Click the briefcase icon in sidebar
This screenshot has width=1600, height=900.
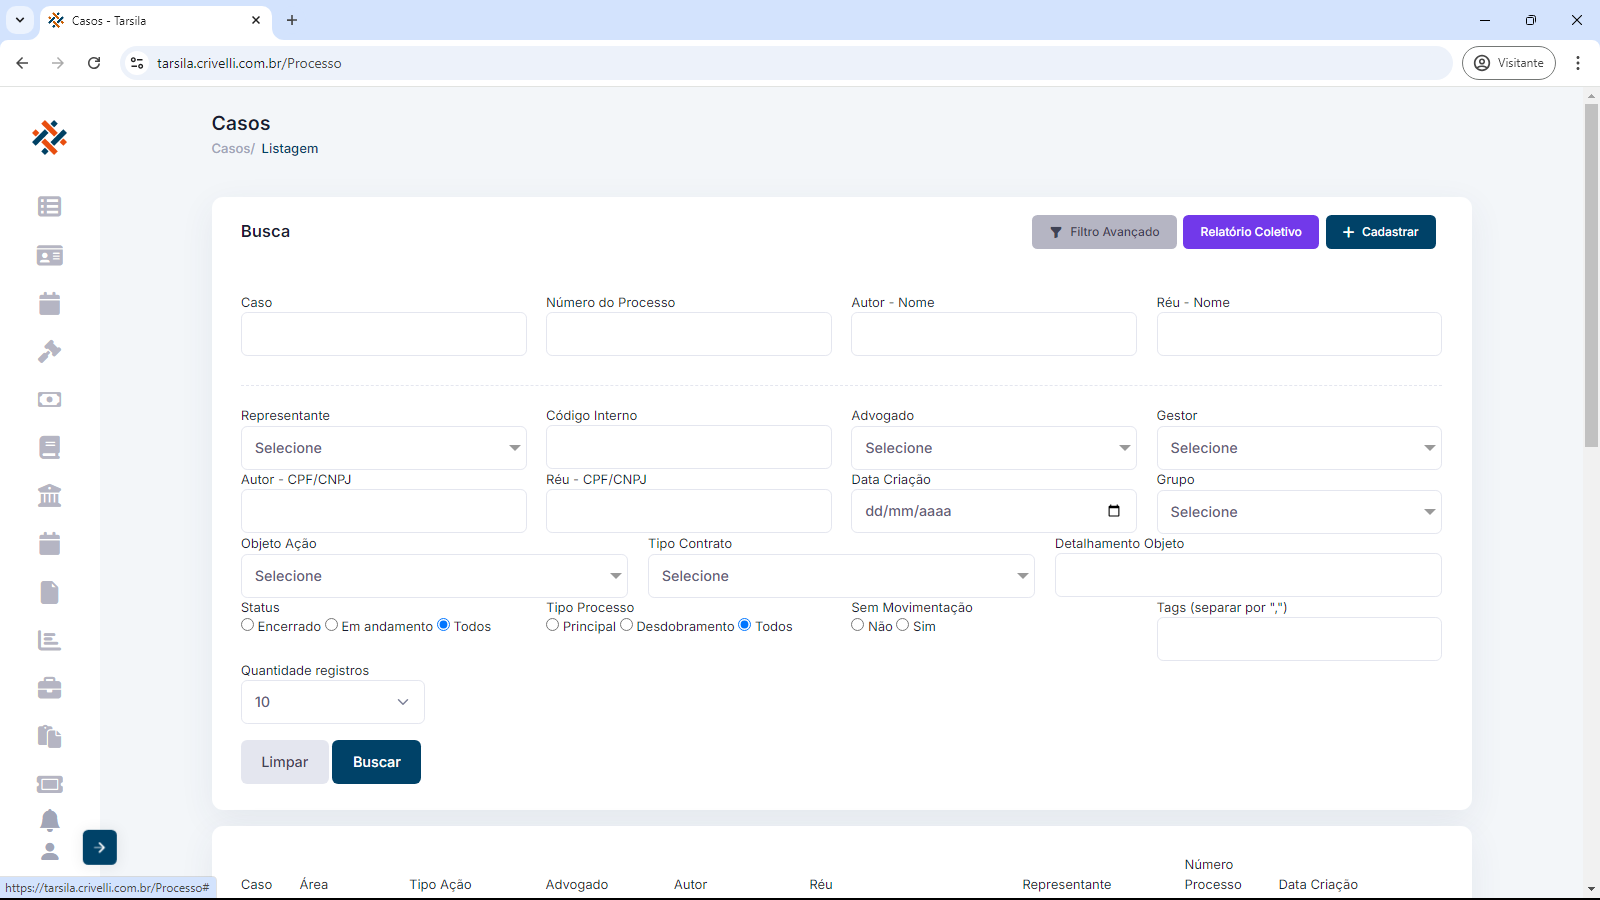(49, 688)
